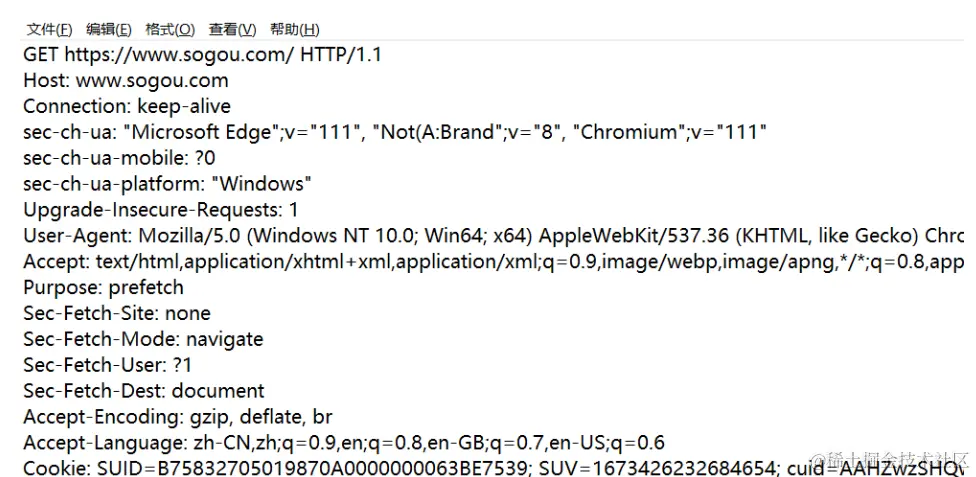Click the Sec-Fetch-Mode: navigate line

[143, 339]
